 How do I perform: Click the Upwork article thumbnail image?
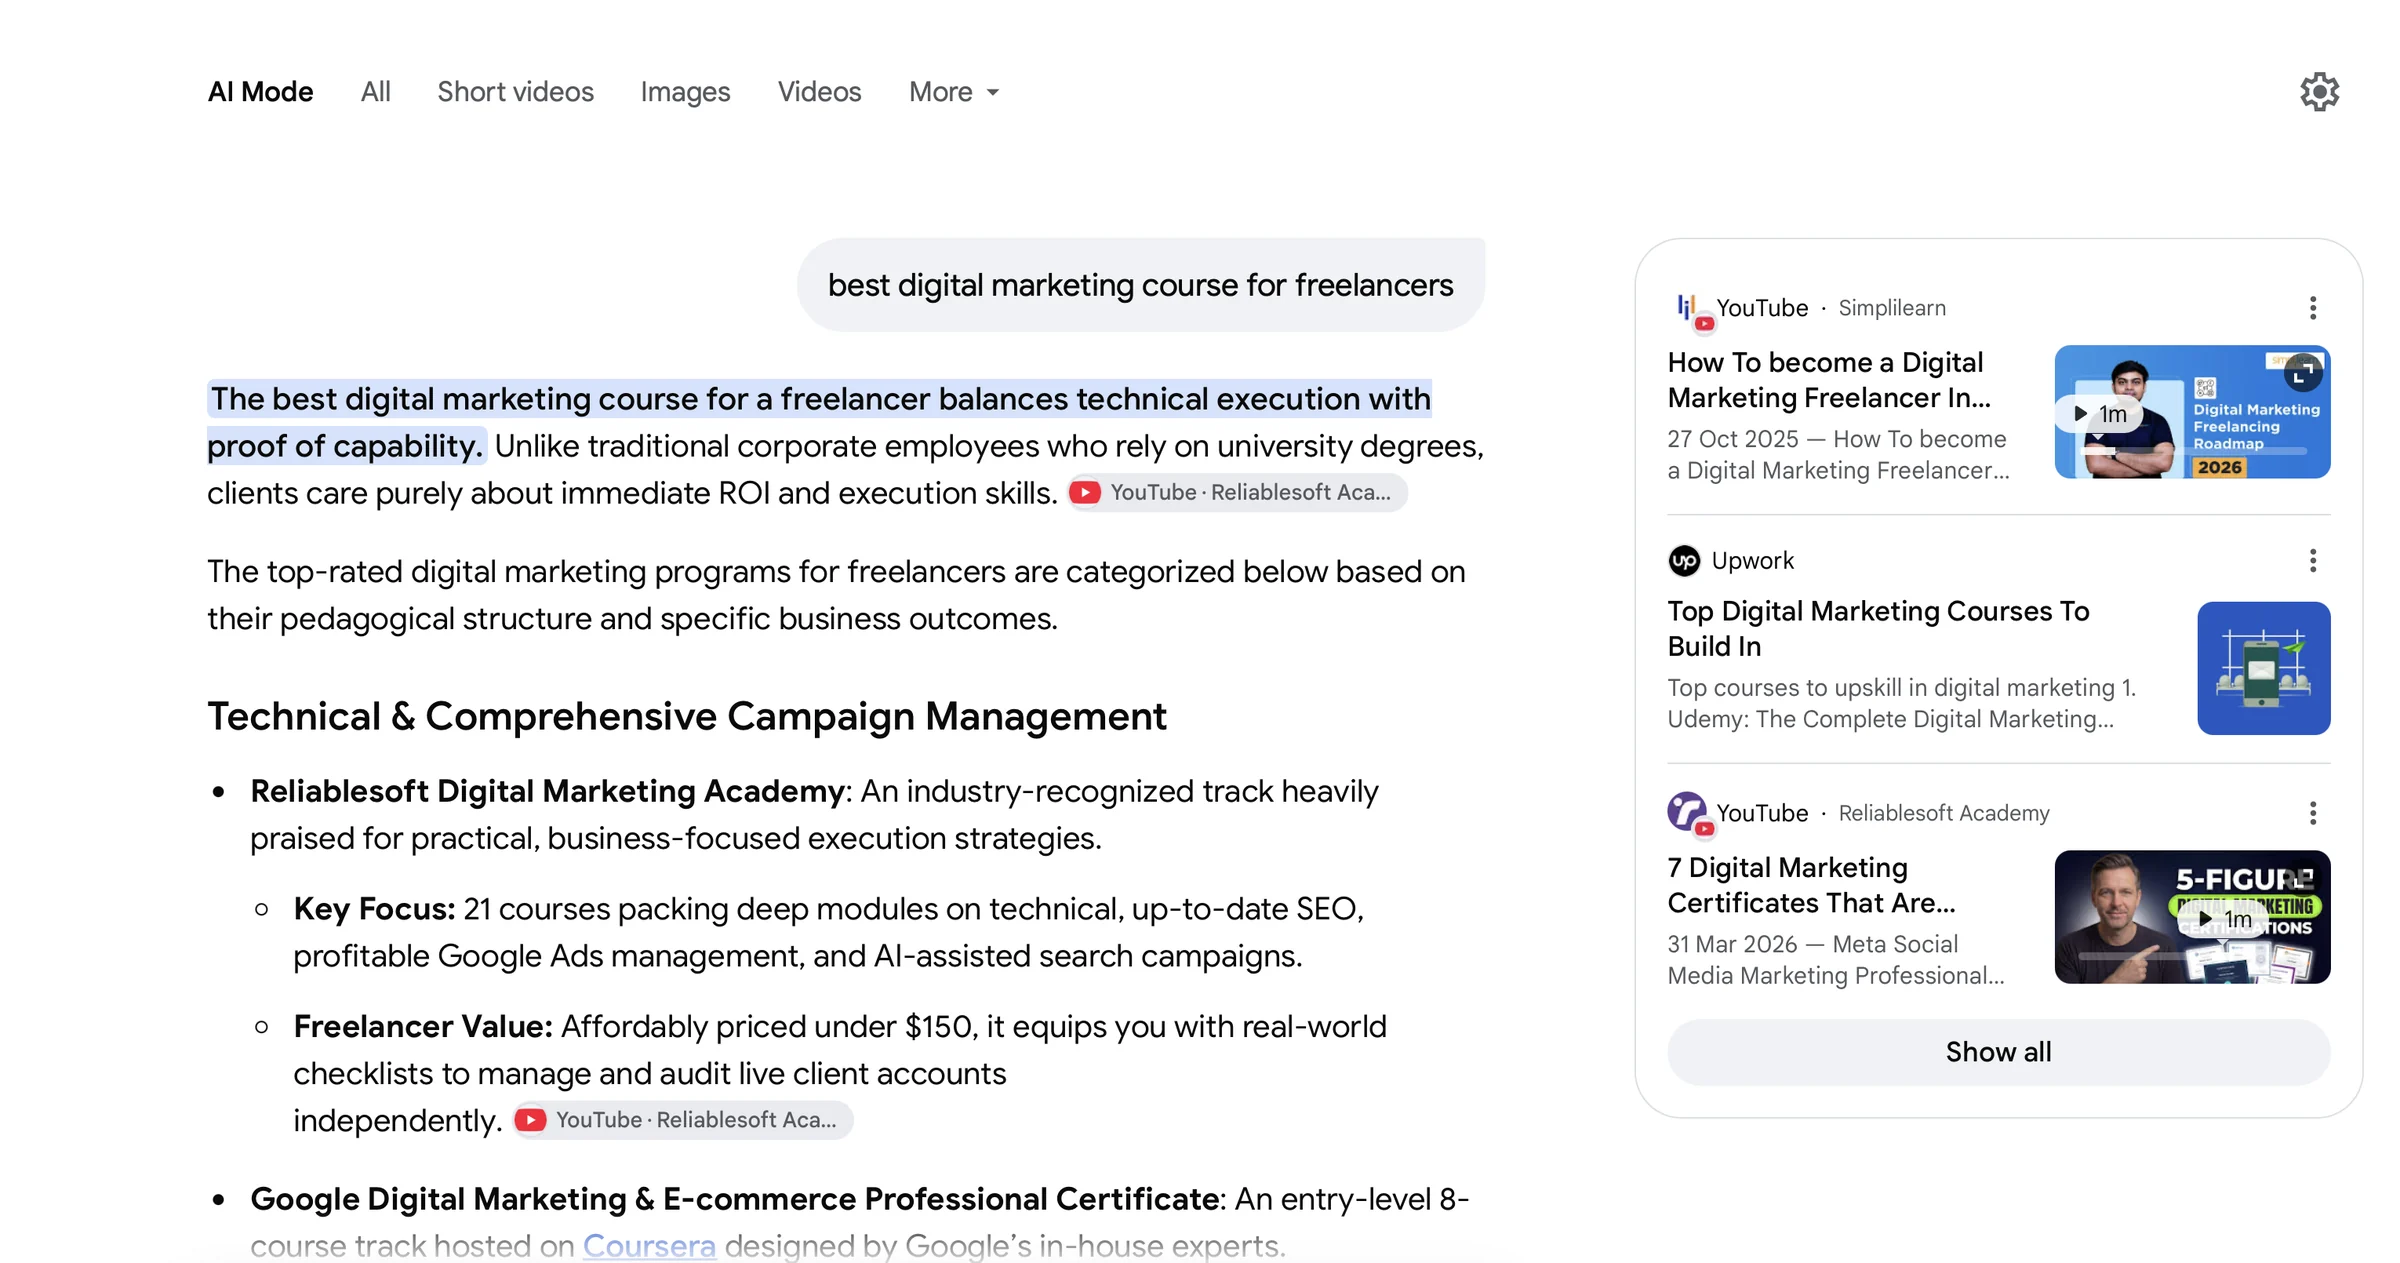tap(2263, 668)
